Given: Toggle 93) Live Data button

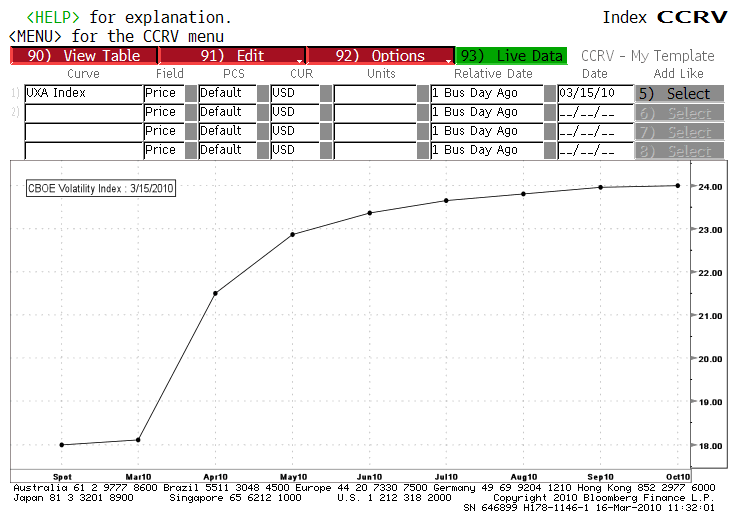Looking at the screenshot, I should (511, 56).
